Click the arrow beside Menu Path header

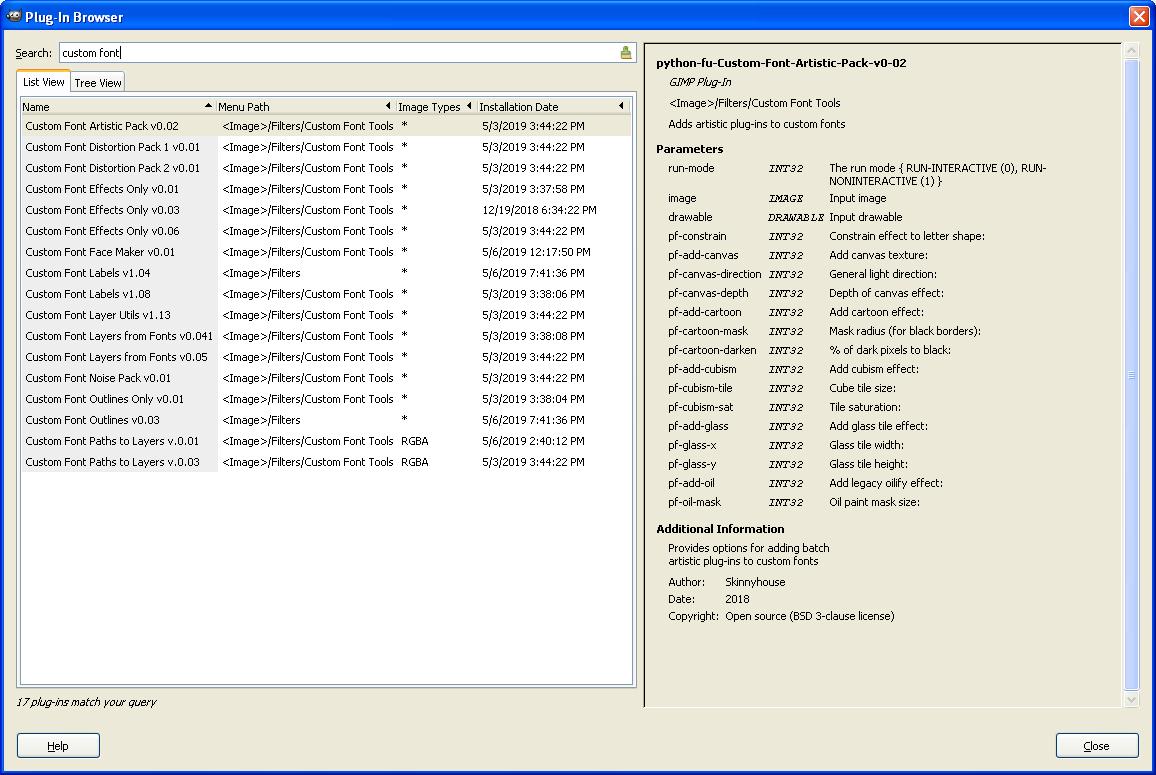click(389, 106)
